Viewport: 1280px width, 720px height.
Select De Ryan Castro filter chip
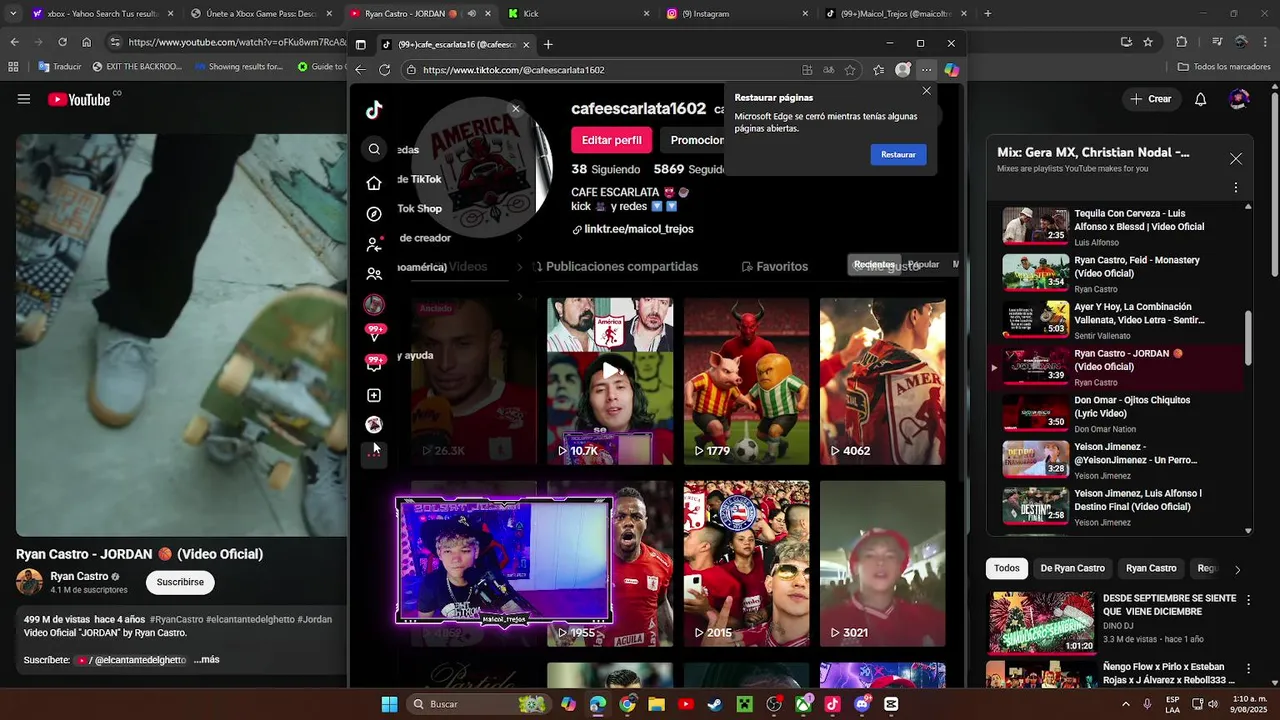coord(1072,568)
